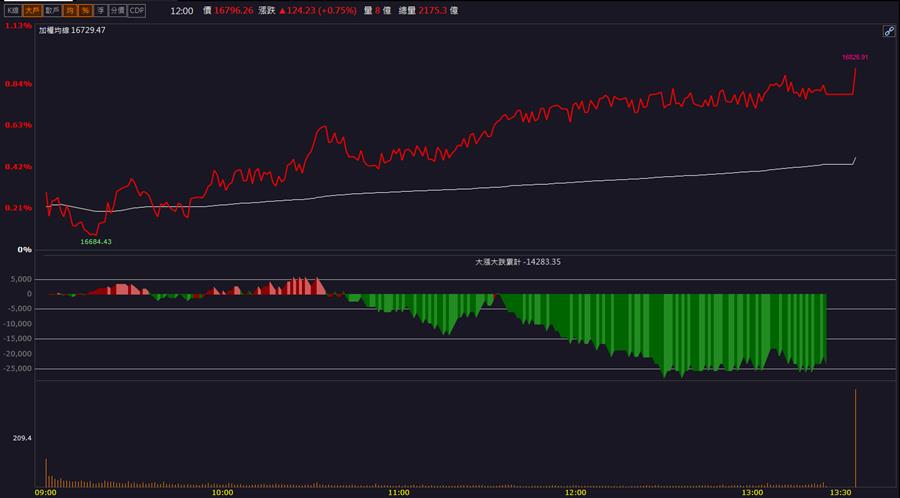Viewport: 900px width, 498px height.
Task: Click the 加權均線 16729.47 legend label
Action: (72, 30)
